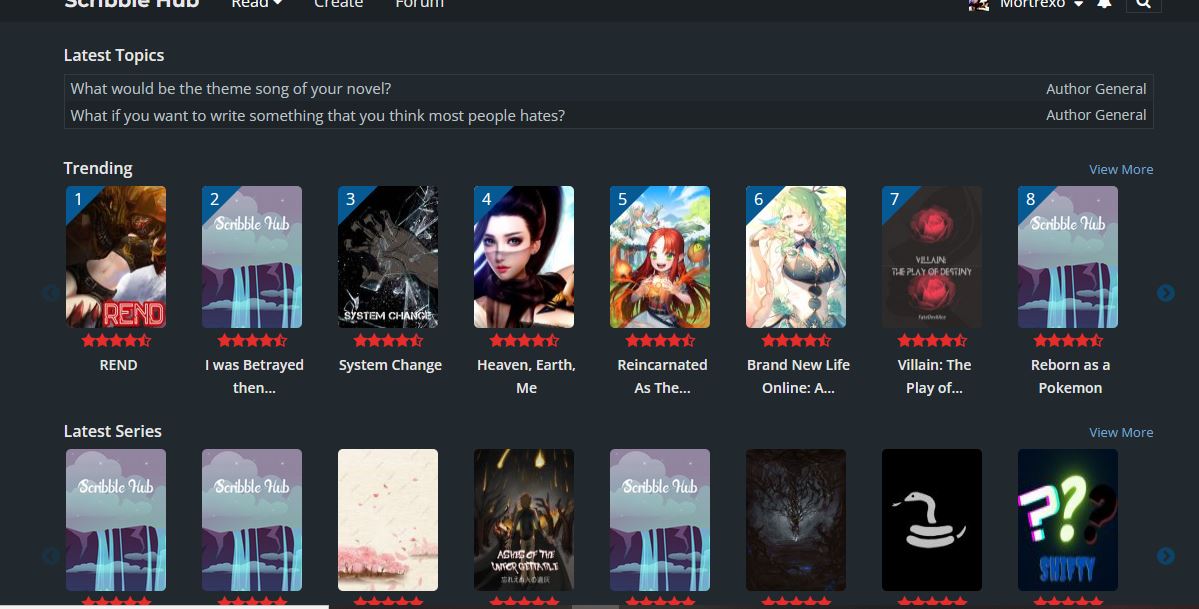Open the white snake cover series

tap(931, 519)
